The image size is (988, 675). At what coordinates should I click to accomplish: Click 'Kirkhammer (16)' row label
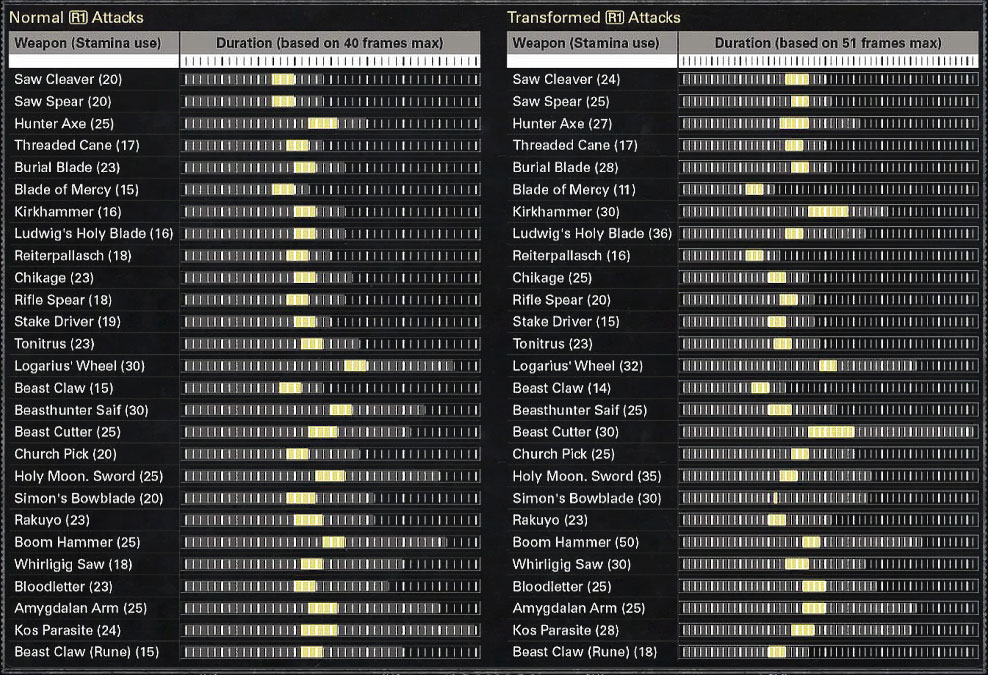[x=68, y=212]
